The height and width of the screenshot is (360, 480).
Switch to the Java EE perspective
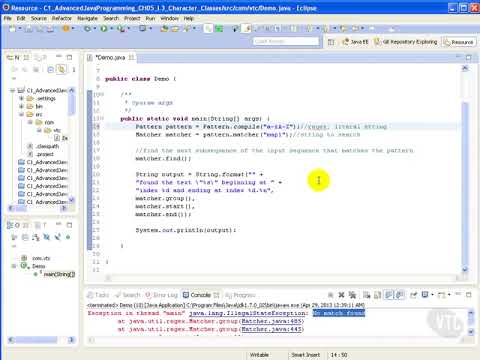355,42
